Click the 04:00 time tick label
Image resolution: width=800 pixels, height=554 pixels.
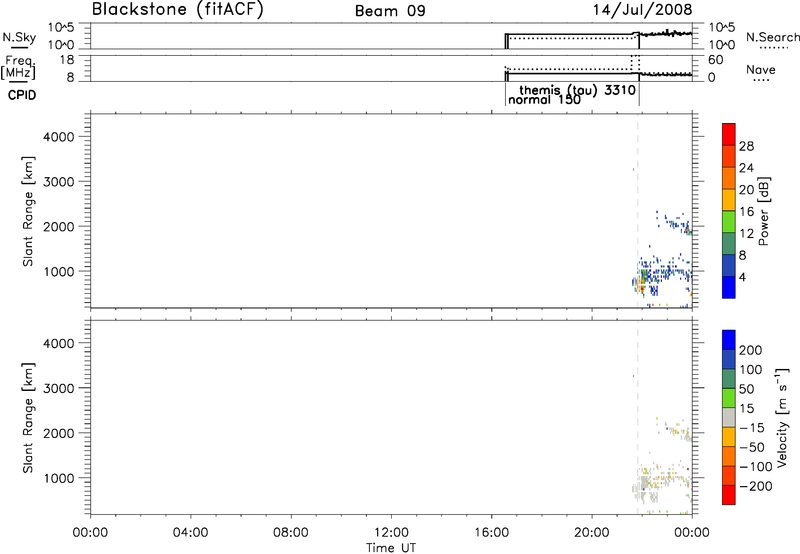pos(190,533)
